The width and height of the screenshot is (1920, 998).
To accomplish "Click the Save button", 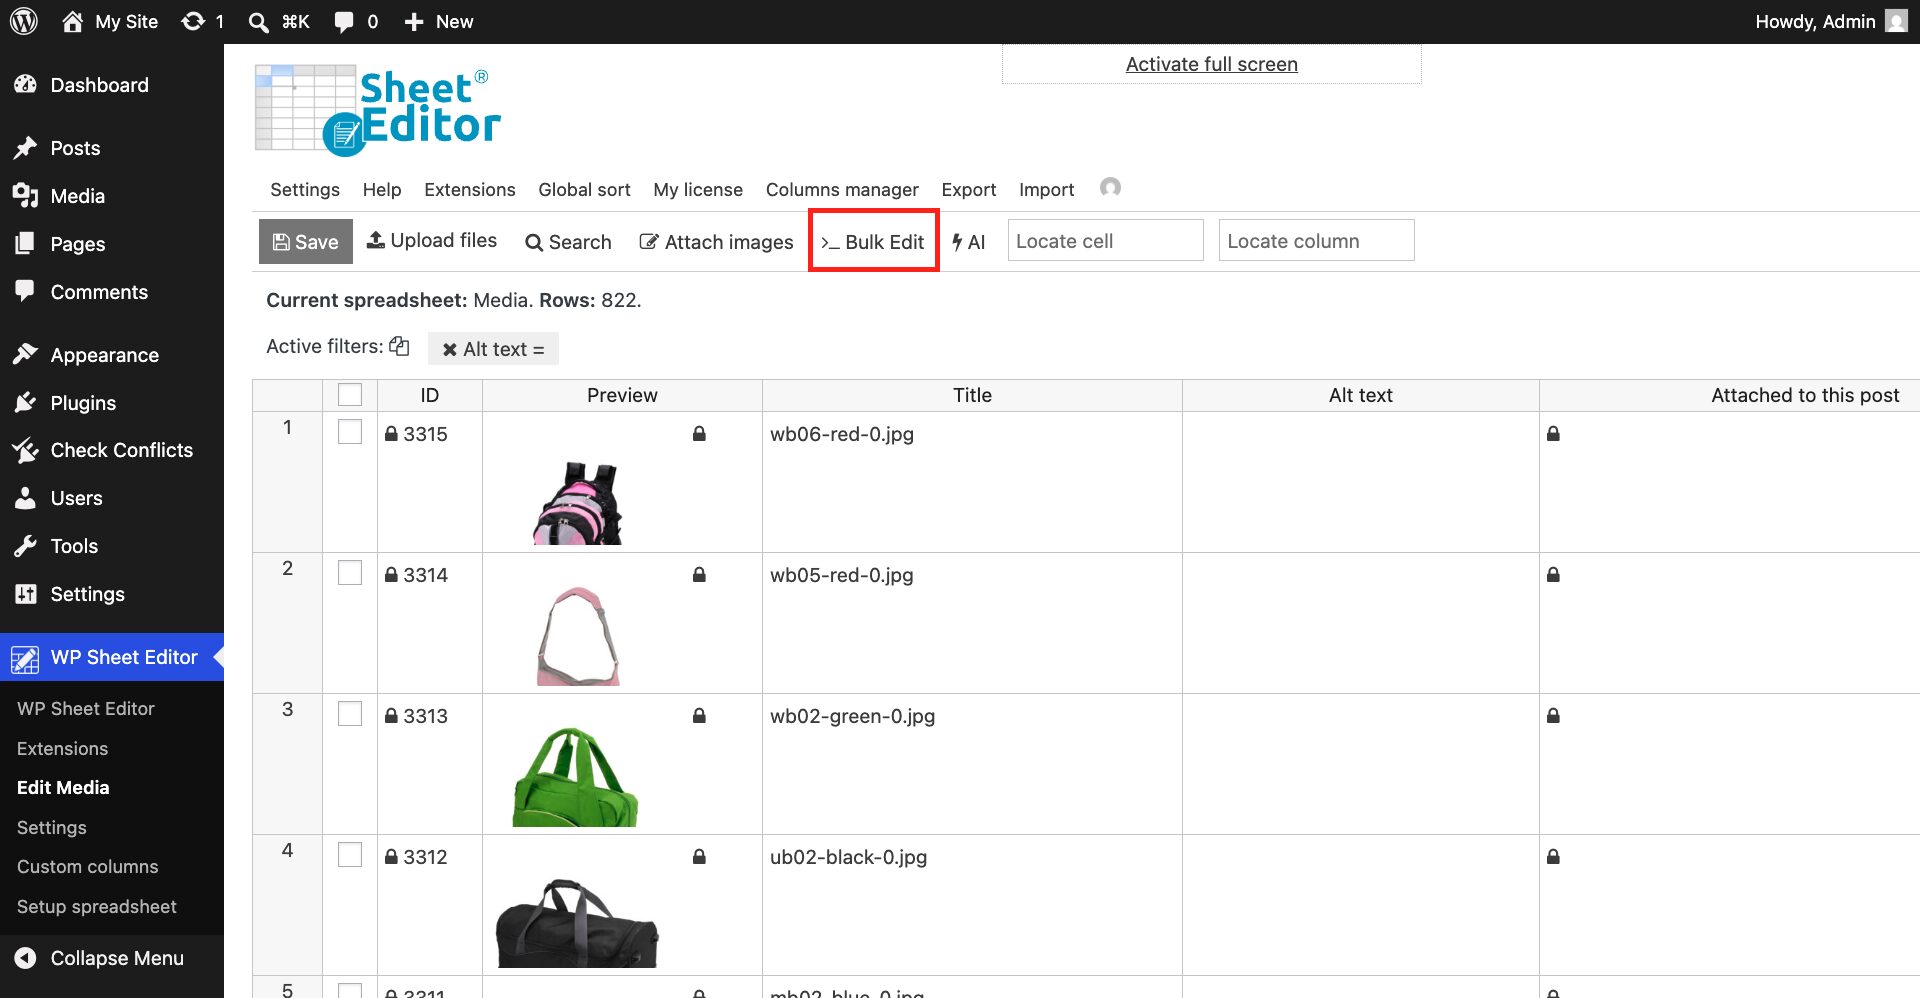I will pos(306,241).
